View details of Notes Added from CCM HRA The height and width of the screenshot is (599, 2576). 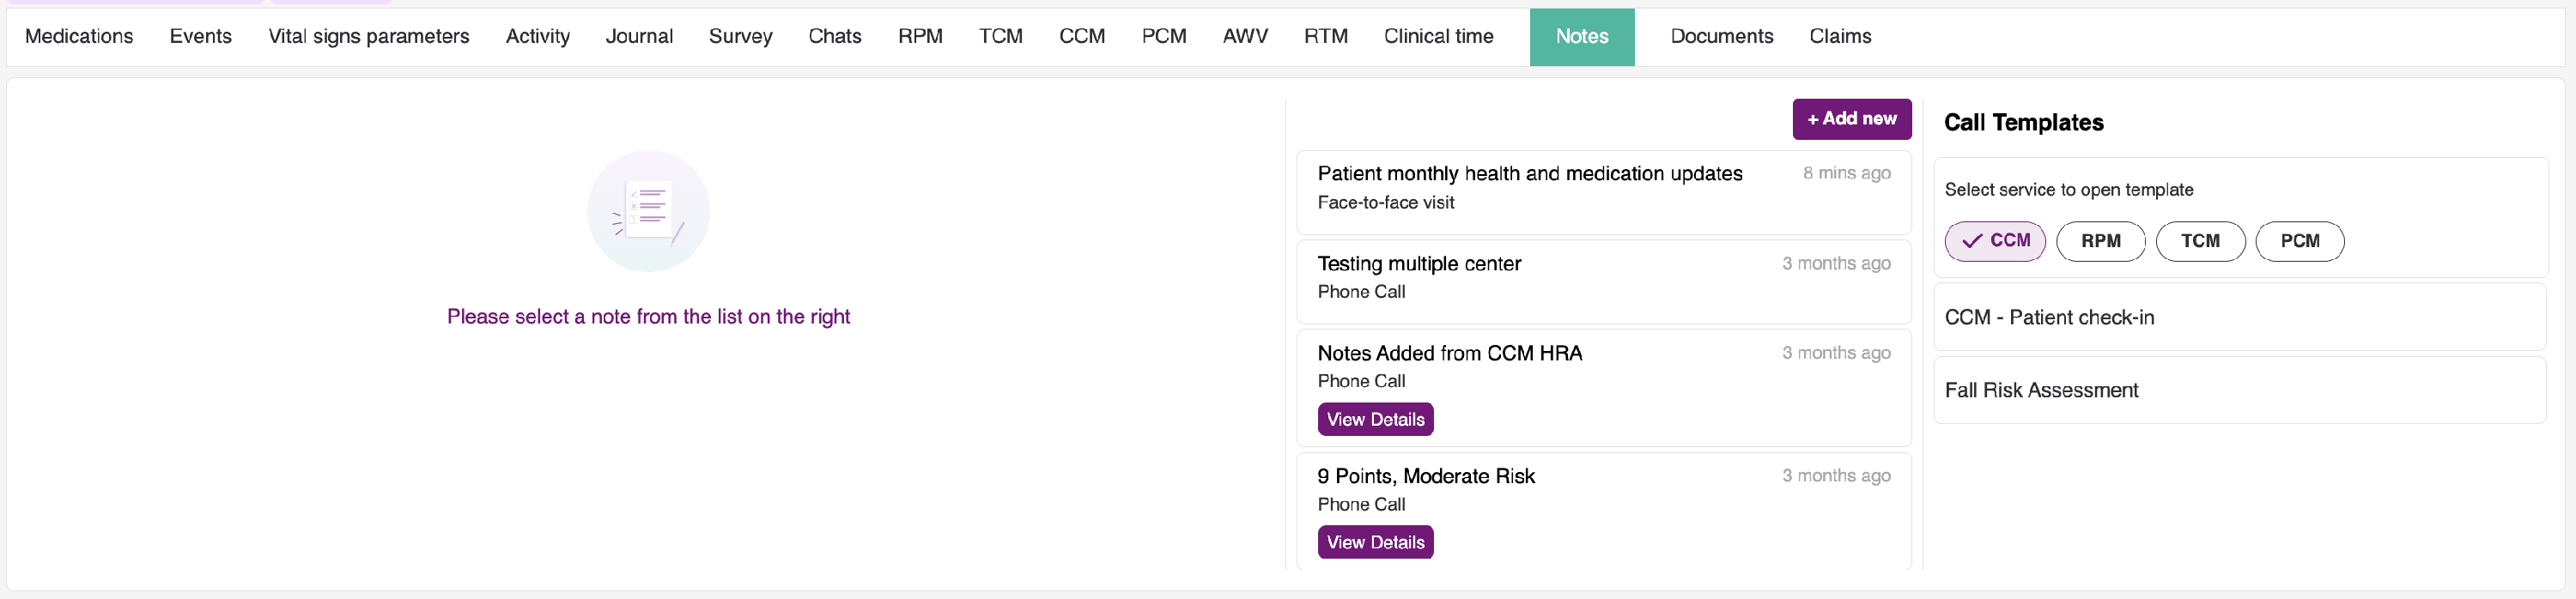click(1375, 420)
